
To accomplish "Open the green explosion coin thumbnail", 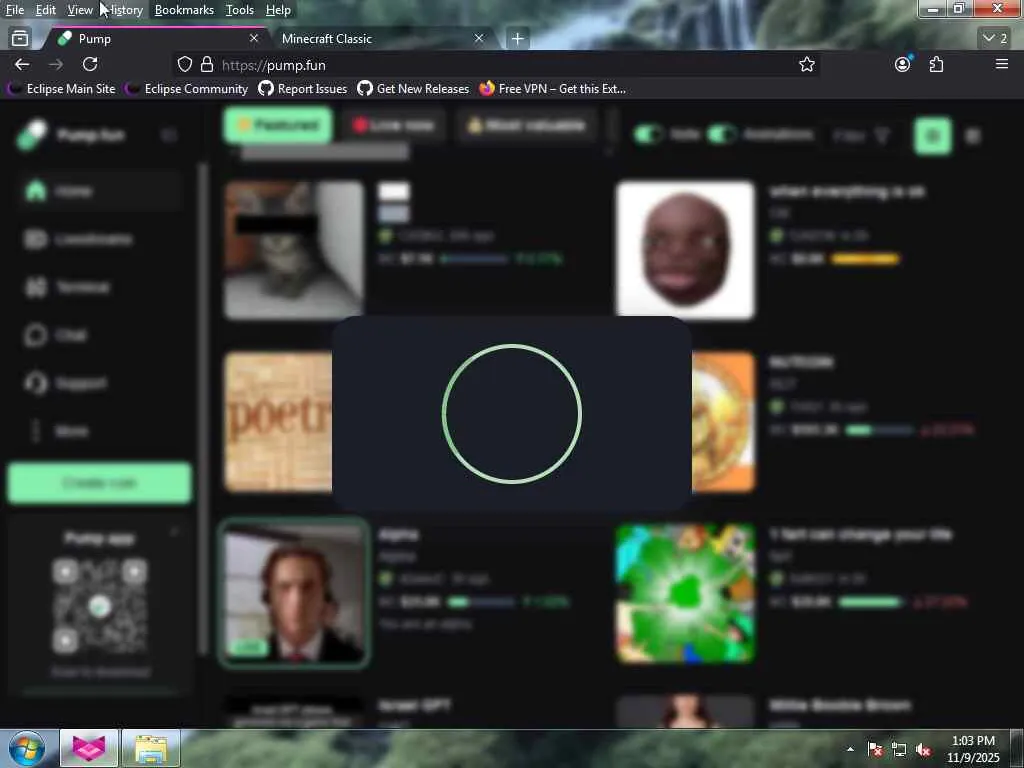I will [x=685, y=593].
